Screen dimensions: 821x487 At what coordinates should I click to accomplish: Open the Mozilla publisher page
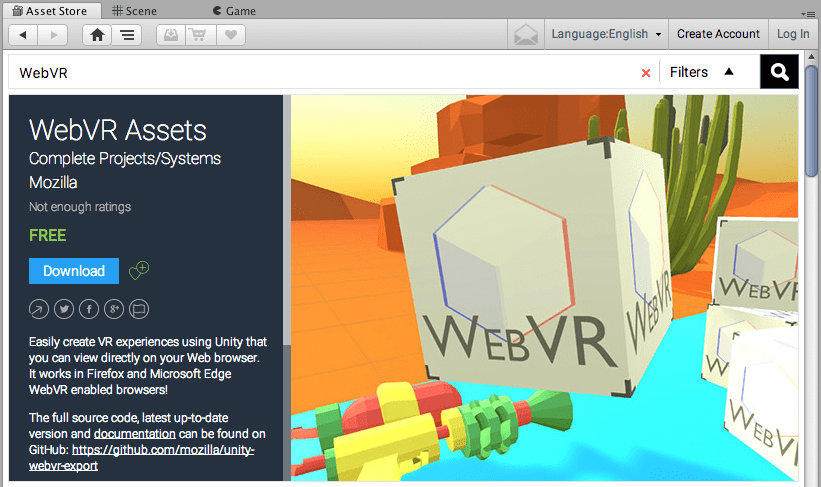click(x=53, y=182)
